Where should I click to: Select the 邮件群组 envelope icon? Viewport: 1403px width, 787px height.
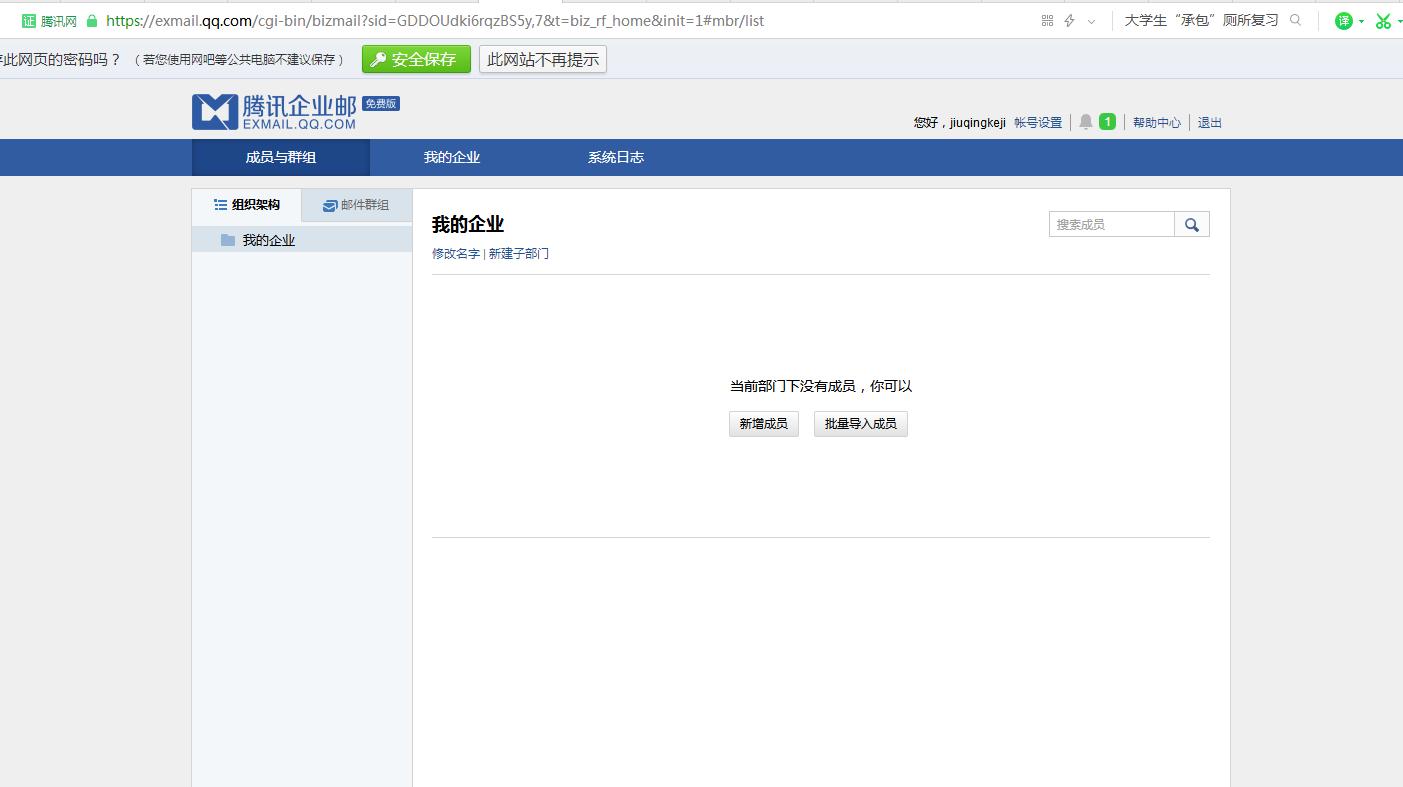(329, 205)
